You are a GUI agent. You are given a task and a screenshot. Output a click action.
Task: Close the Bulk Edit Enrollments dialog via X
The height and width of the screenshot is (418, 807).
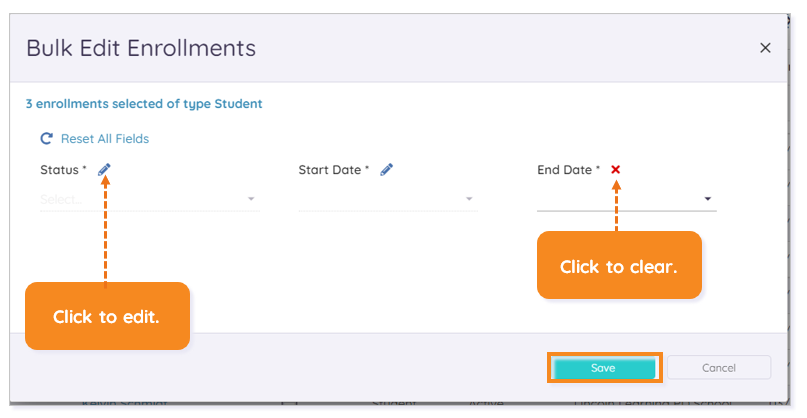[x=765, y=48]
